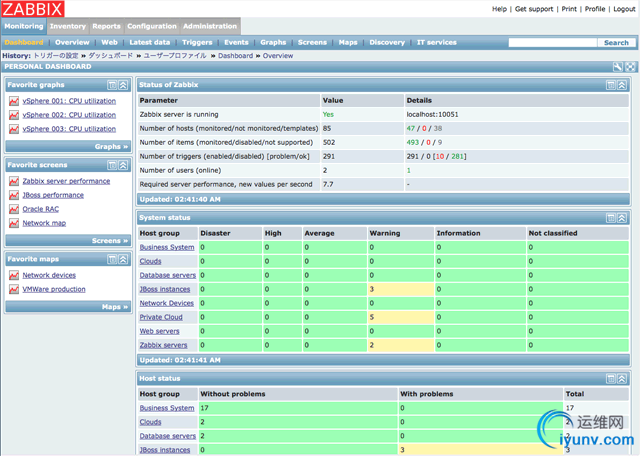The width and height of the screenshot is (640, 456).
Task: Switch to the Configuration tab
Action: pyautogui.click(x=151, y=26)
